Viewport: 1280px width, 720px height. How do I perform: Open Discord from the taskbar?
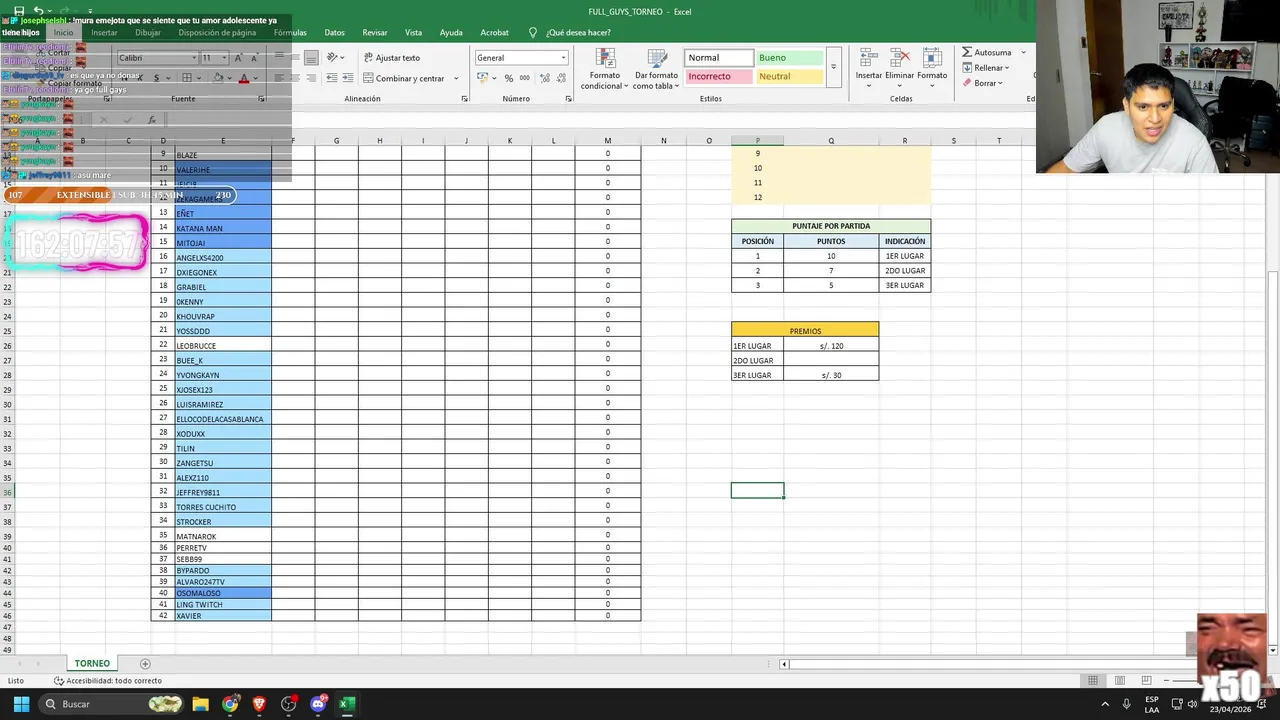coord(318,704)
